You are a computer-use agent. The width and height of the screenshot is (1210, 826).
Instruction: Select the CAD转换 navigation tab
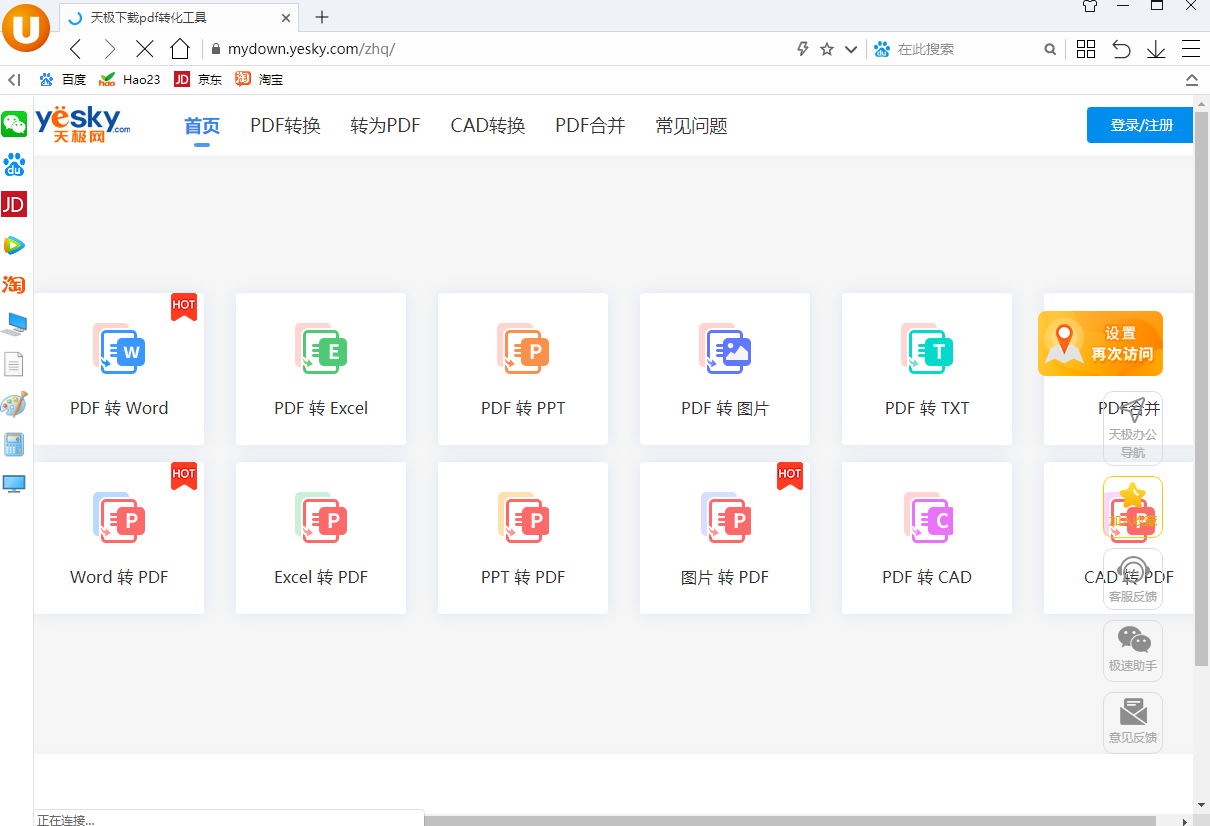(488, 126)
